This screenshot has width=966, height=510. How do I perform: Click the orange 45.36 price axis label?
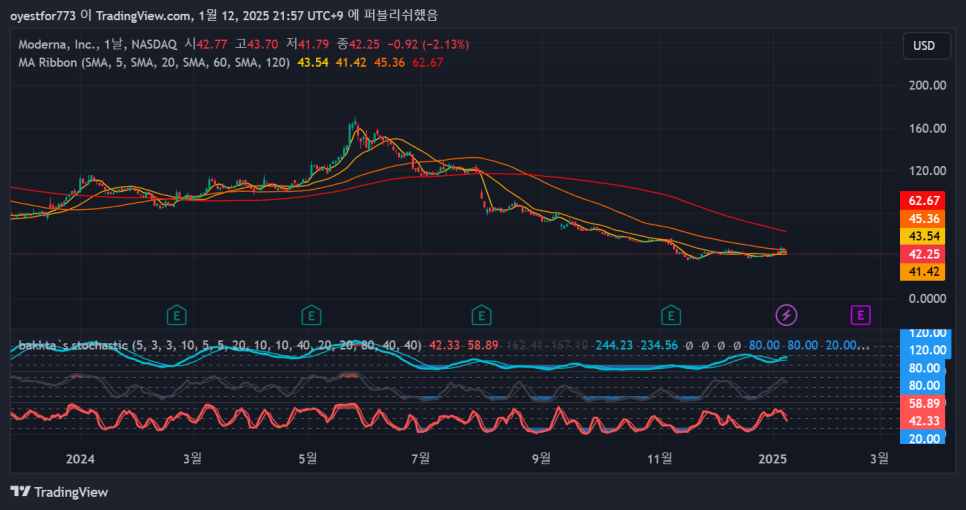tap(922, 219)
